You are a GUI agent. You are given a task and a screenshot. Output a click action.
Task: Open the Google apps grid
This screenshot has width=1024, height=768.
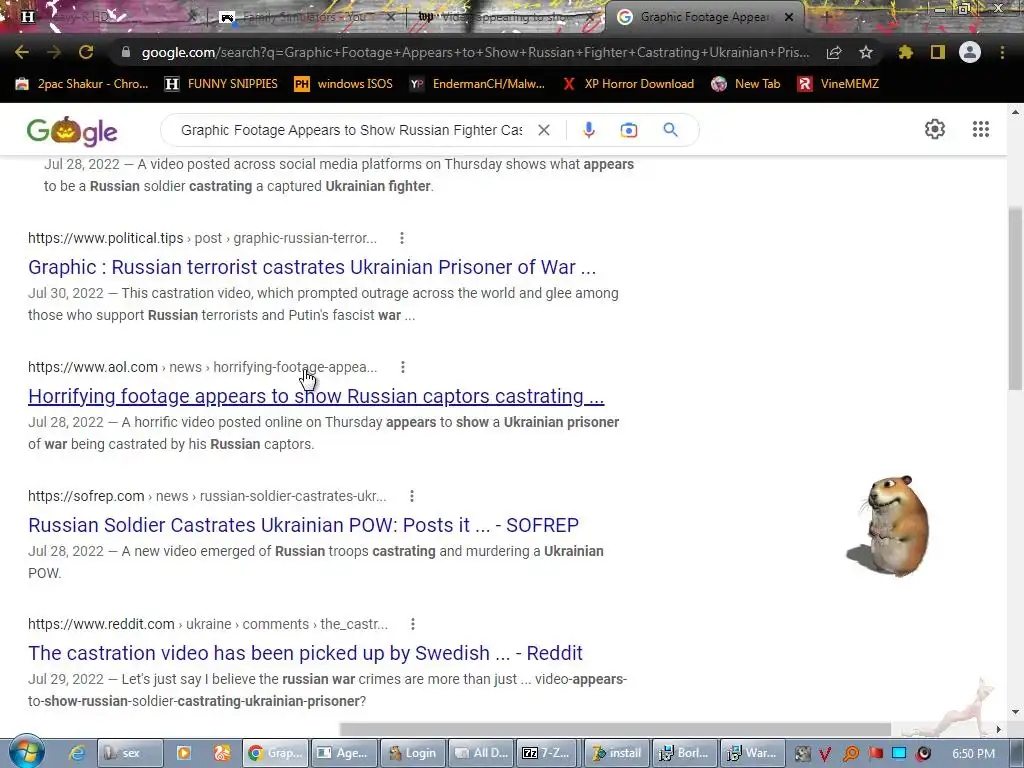(980, 129)
